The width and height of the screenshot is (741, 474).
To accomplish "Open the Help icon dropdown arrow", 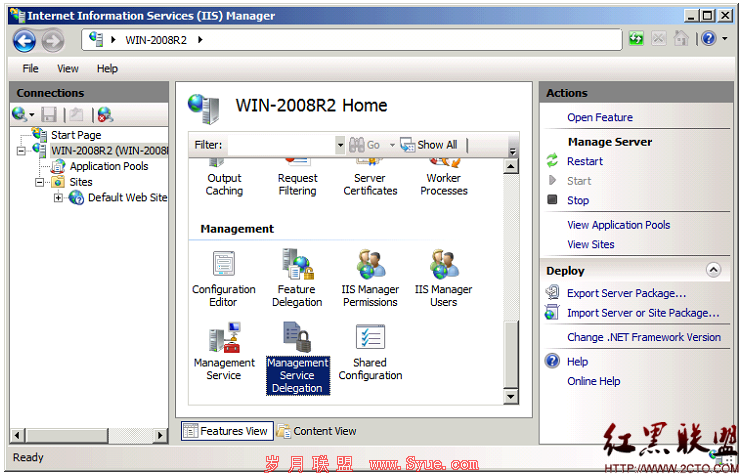I will 724,38.
